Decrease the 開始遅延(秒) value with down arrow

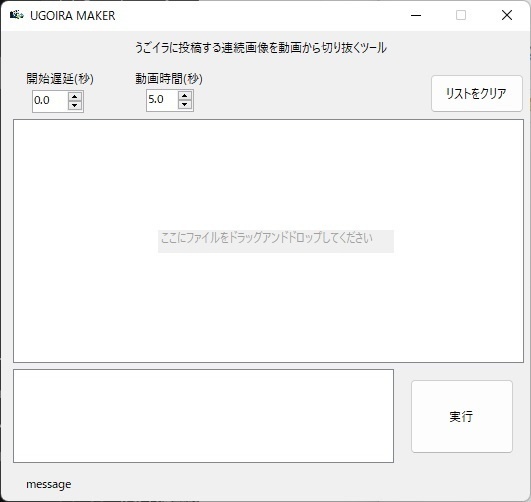tap(75, 105)
